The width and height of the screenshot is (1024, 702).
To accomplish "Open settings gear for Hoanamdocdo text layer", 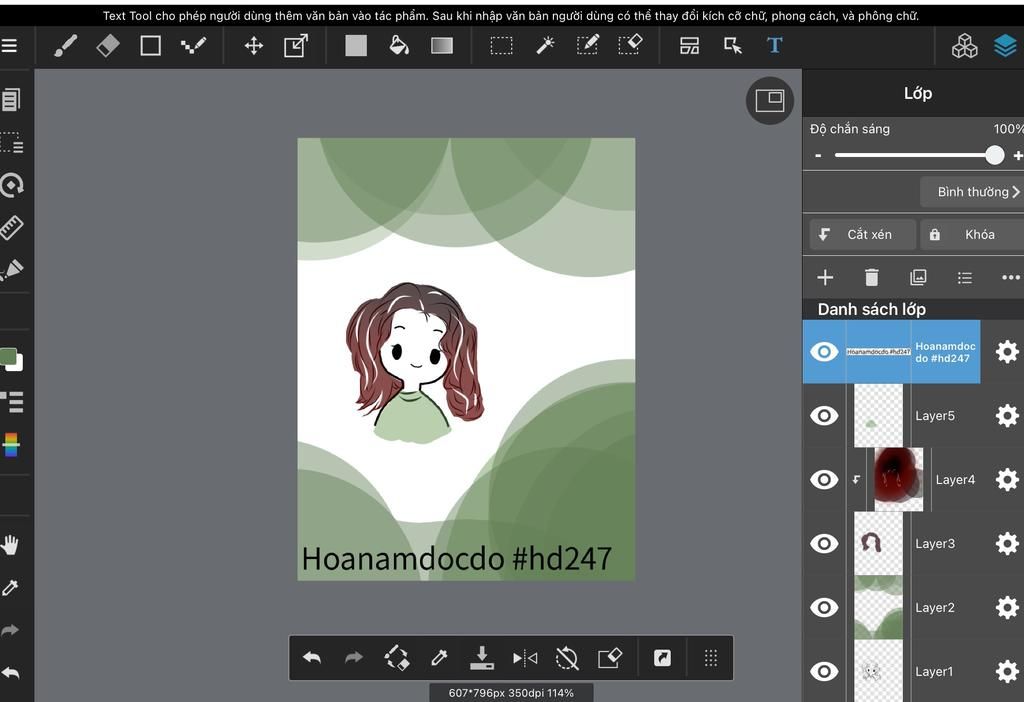I will [1007, 352].
